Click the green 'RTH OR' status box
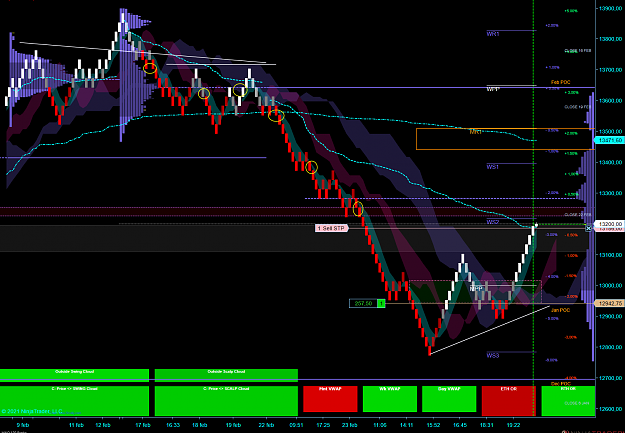625x433 pixels. (568, 400)
